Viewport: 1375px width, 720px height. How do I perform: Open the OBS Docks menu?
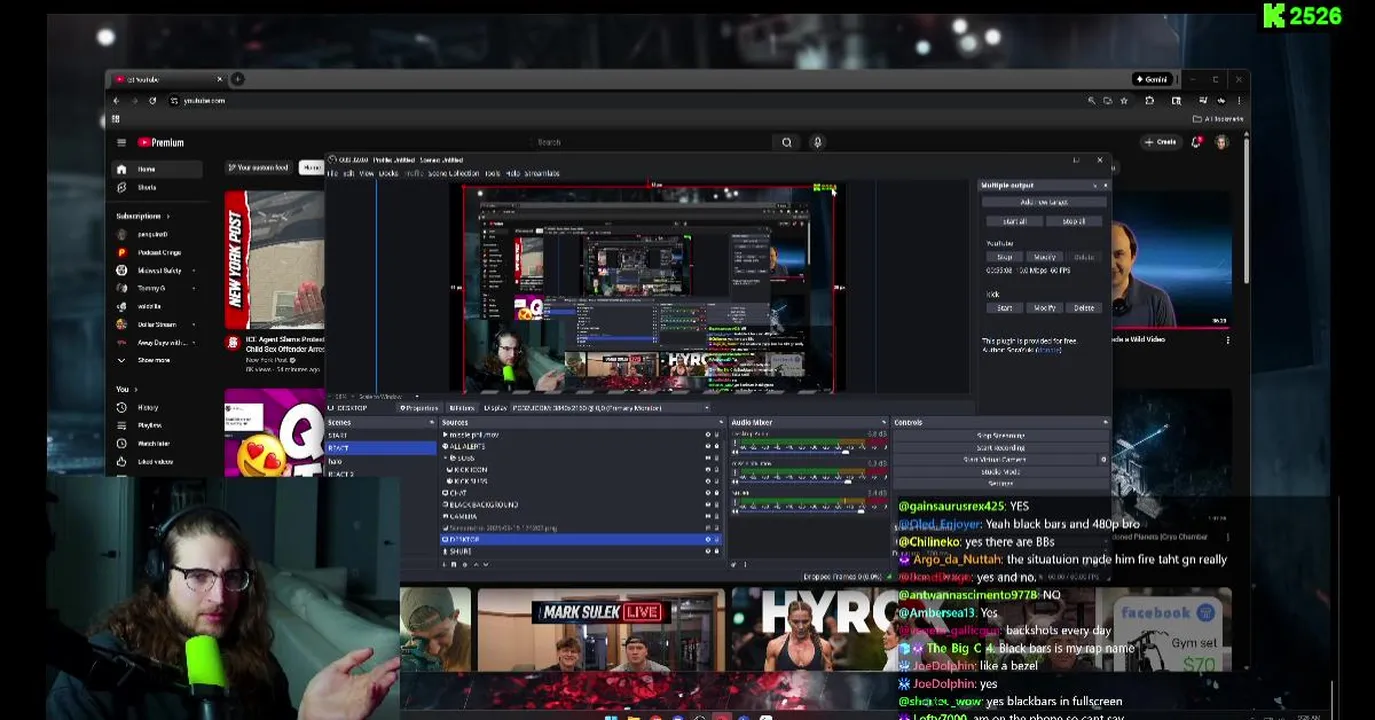click(388, 174)
